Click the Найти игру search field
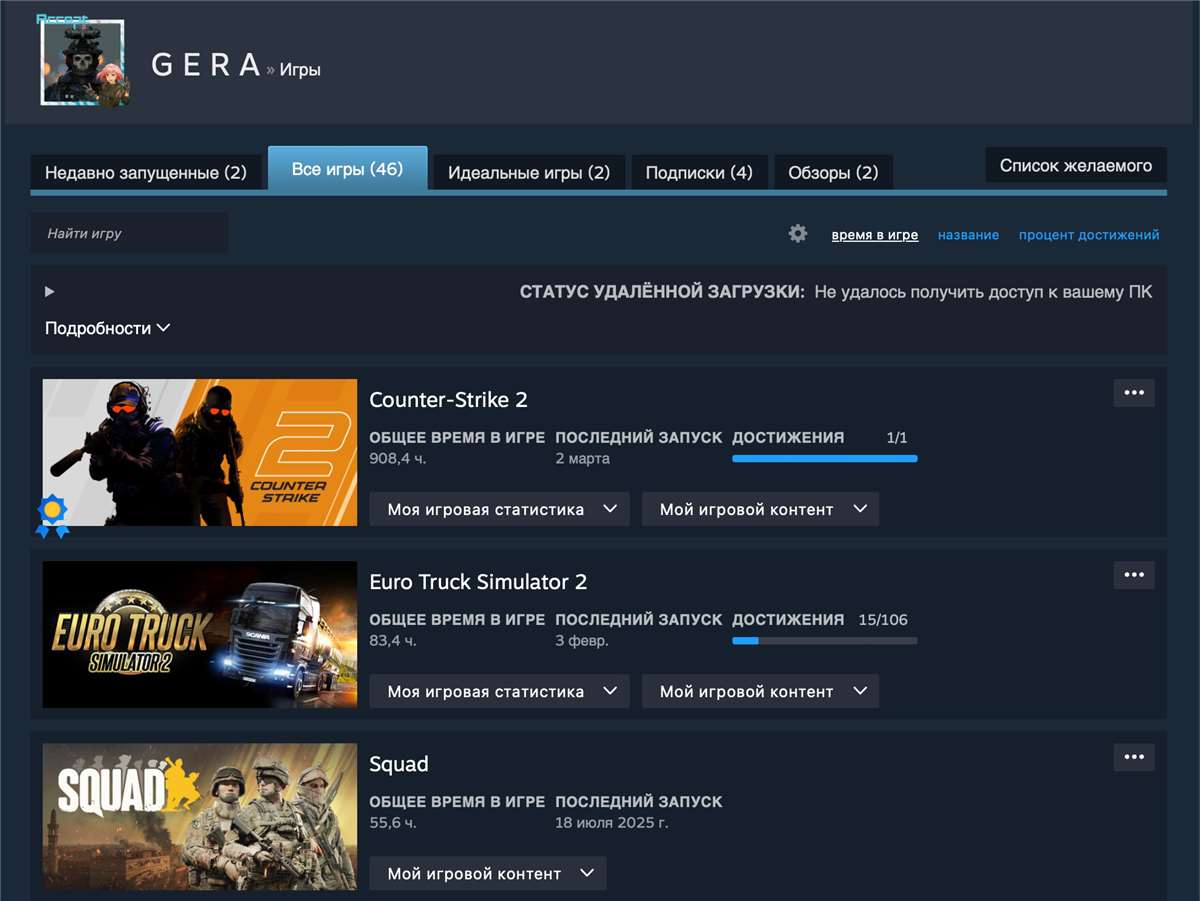The height and width of the screenshot is (901, 1200). click(128, 232)
